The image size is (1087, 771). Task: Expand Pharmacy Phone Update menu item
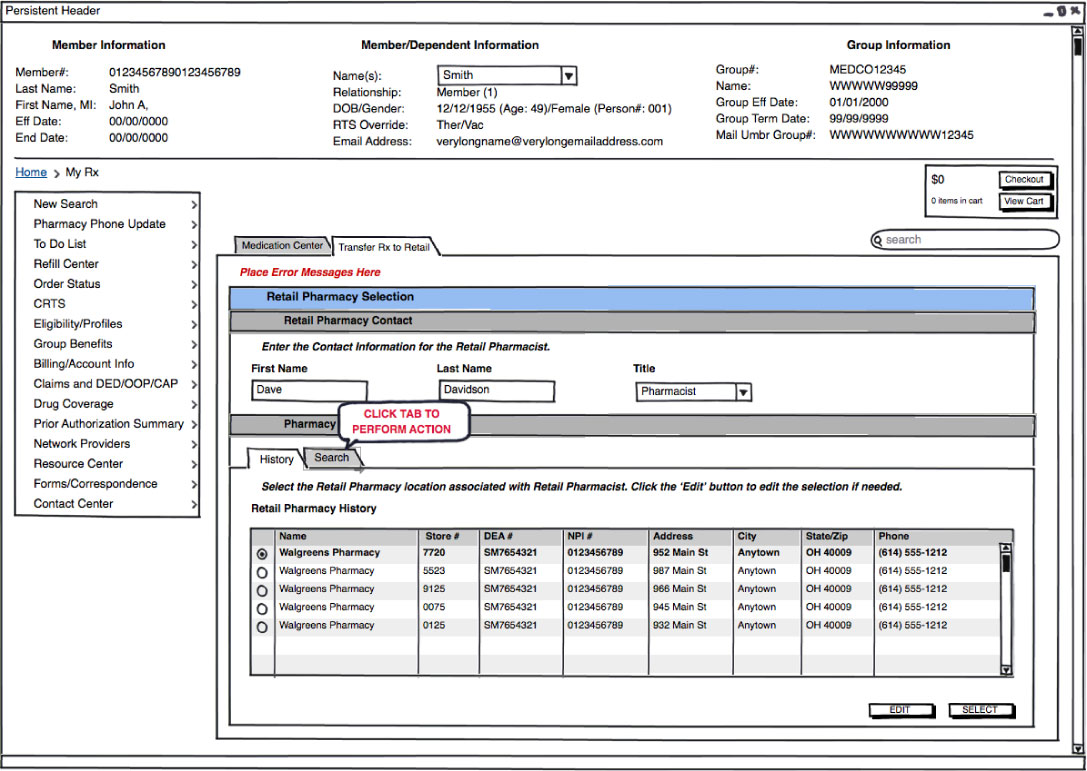(x=107, y=224)
